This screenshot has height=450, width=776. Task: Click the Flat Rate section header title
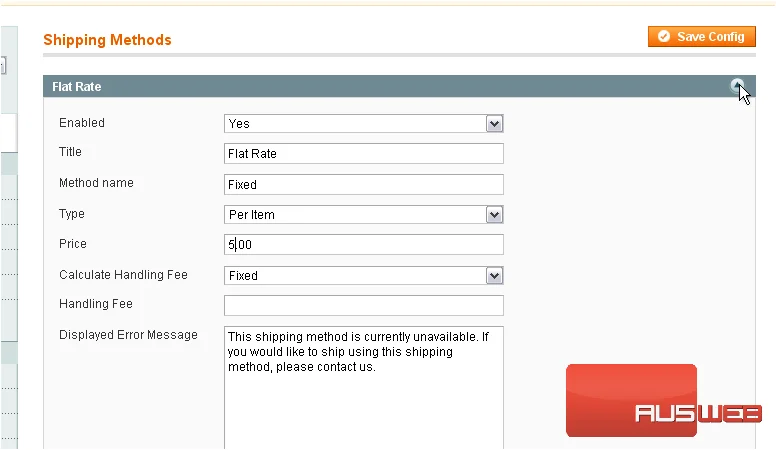[x=77, y=87]
